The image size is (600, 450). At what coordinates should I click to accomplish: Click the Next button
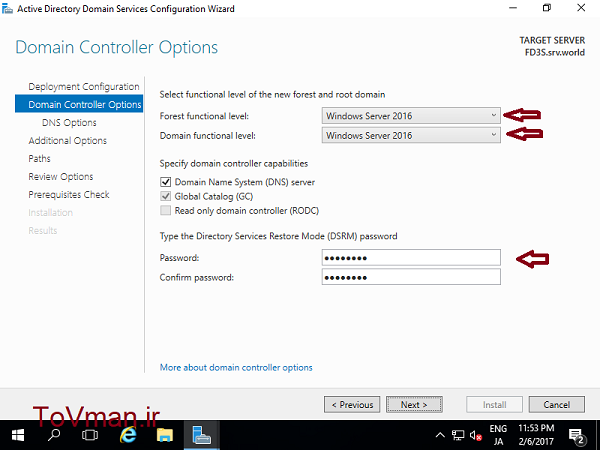(414, 404)
